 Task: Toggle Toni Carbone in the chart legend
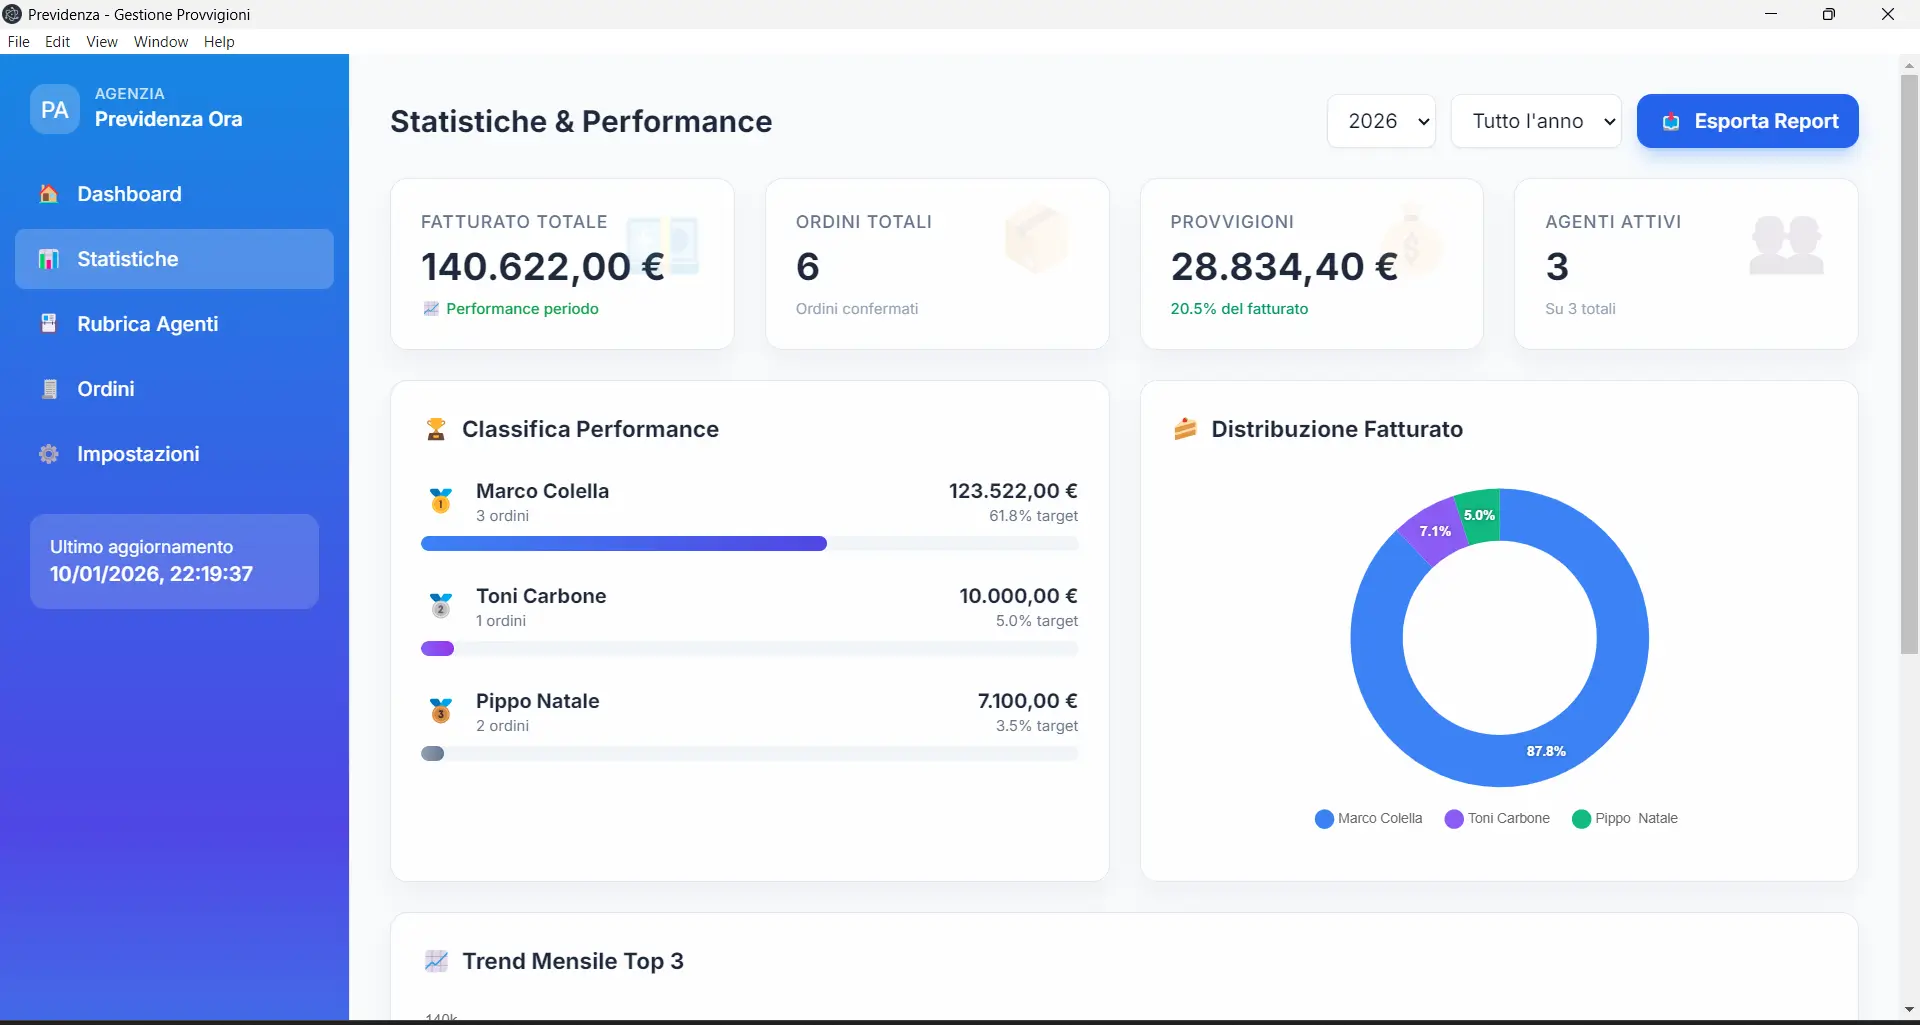[x=1497, y=819]
